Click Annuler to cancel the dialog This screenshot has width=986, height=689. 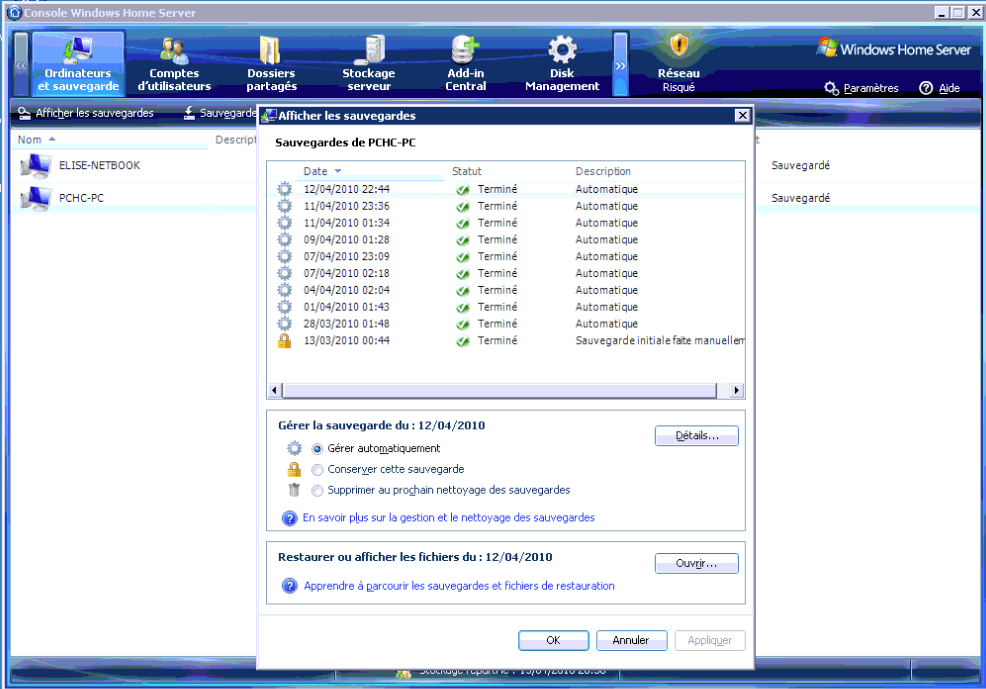(631, 640)
